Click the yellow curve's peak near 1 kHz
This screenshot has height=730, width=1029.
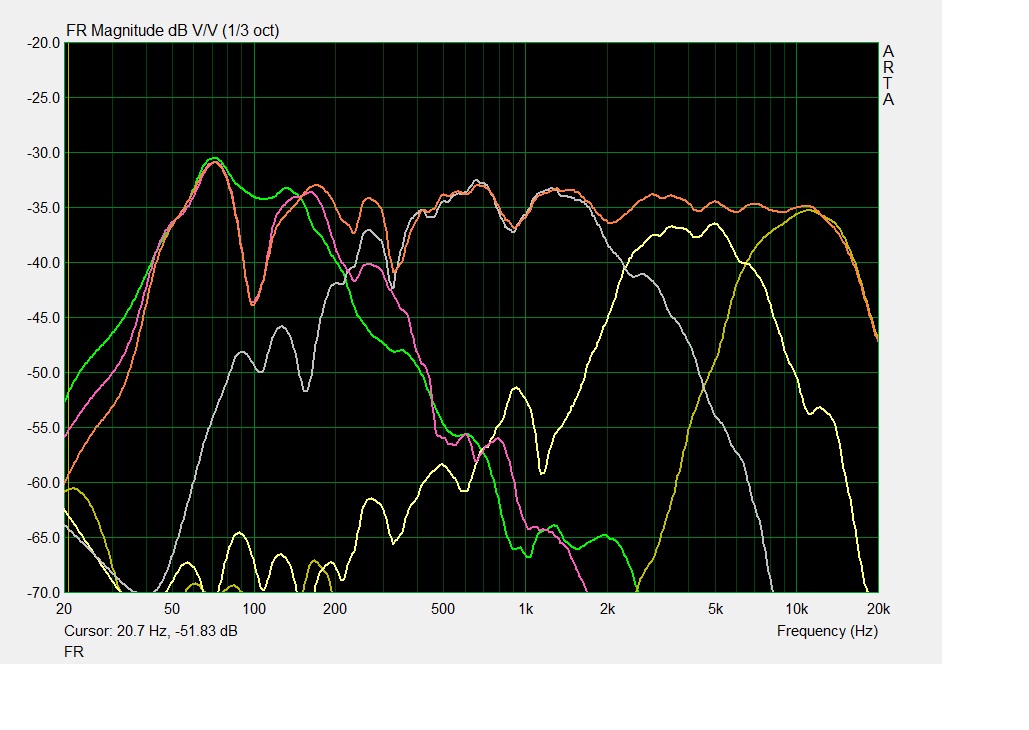click(x=517, y=388)
